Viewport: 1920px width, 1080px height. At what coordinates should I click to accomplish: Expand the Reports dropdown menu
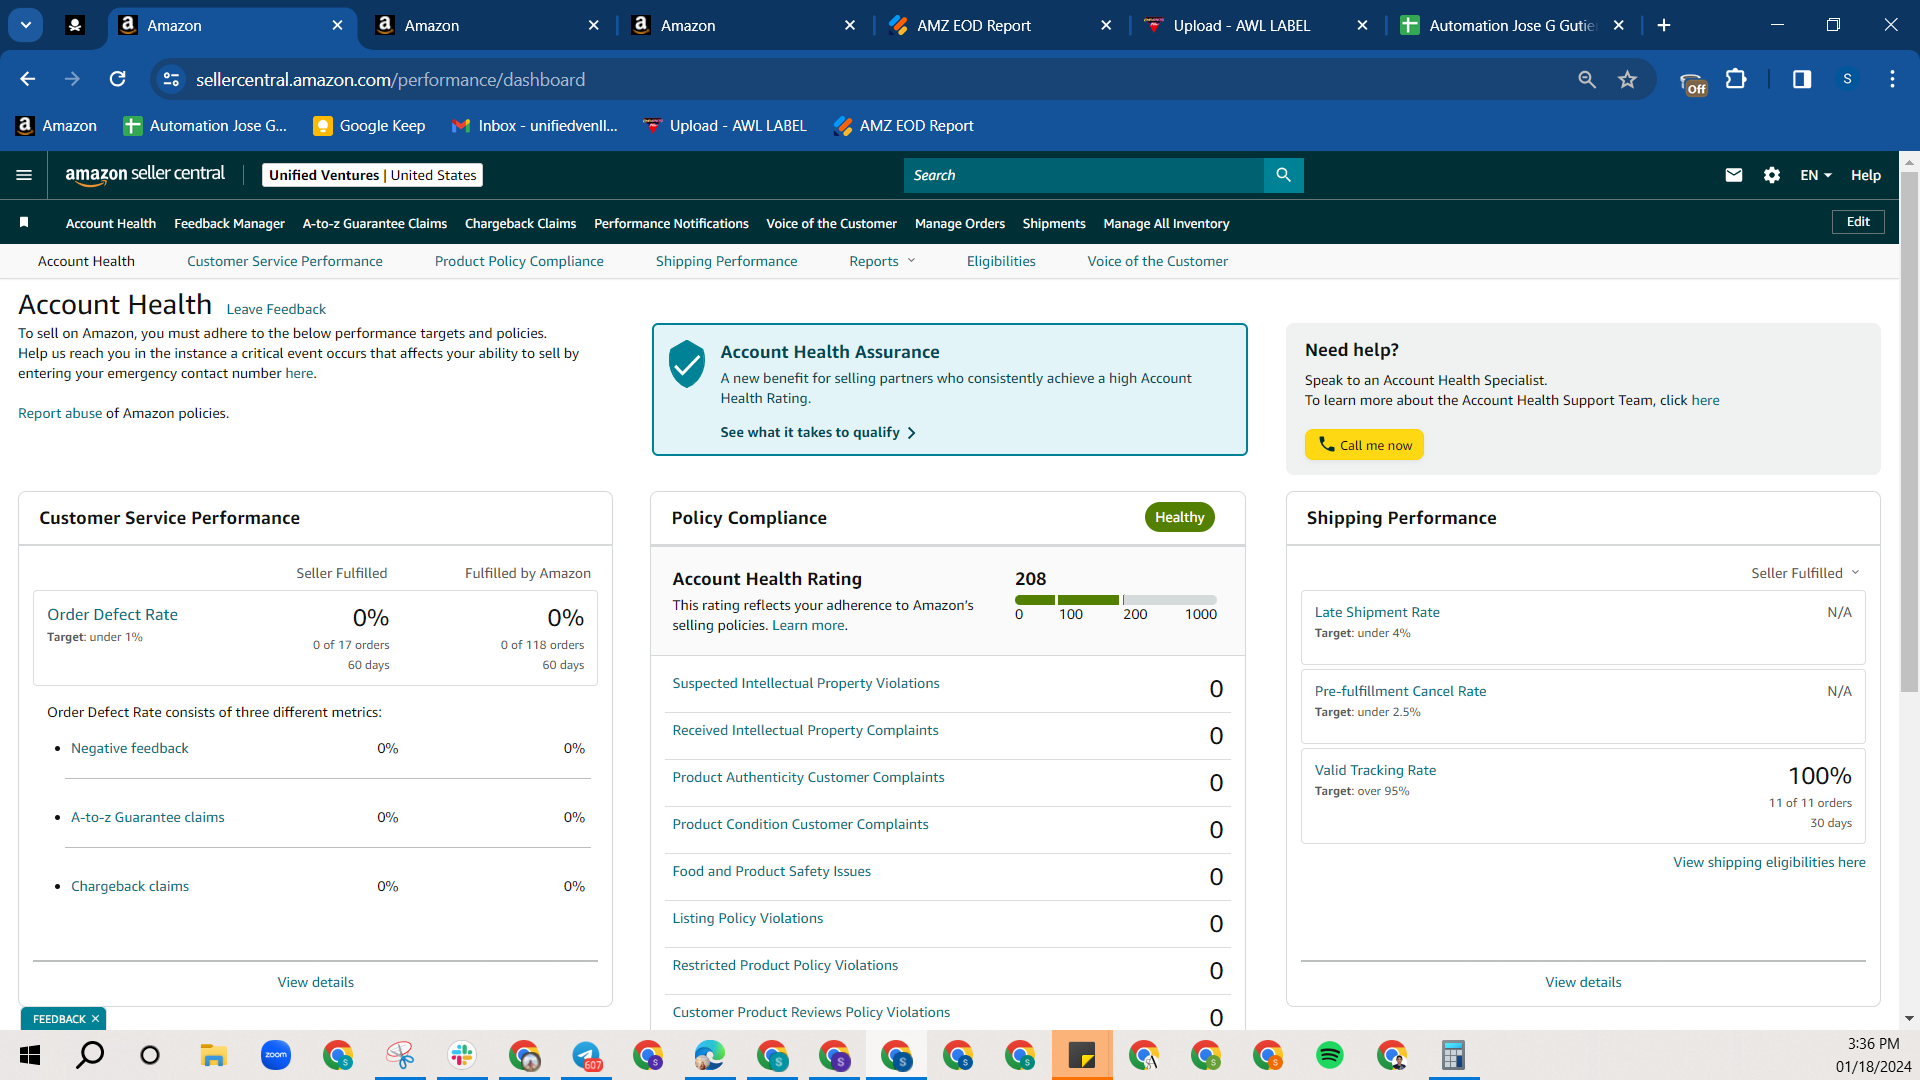(x=882, y=261)
